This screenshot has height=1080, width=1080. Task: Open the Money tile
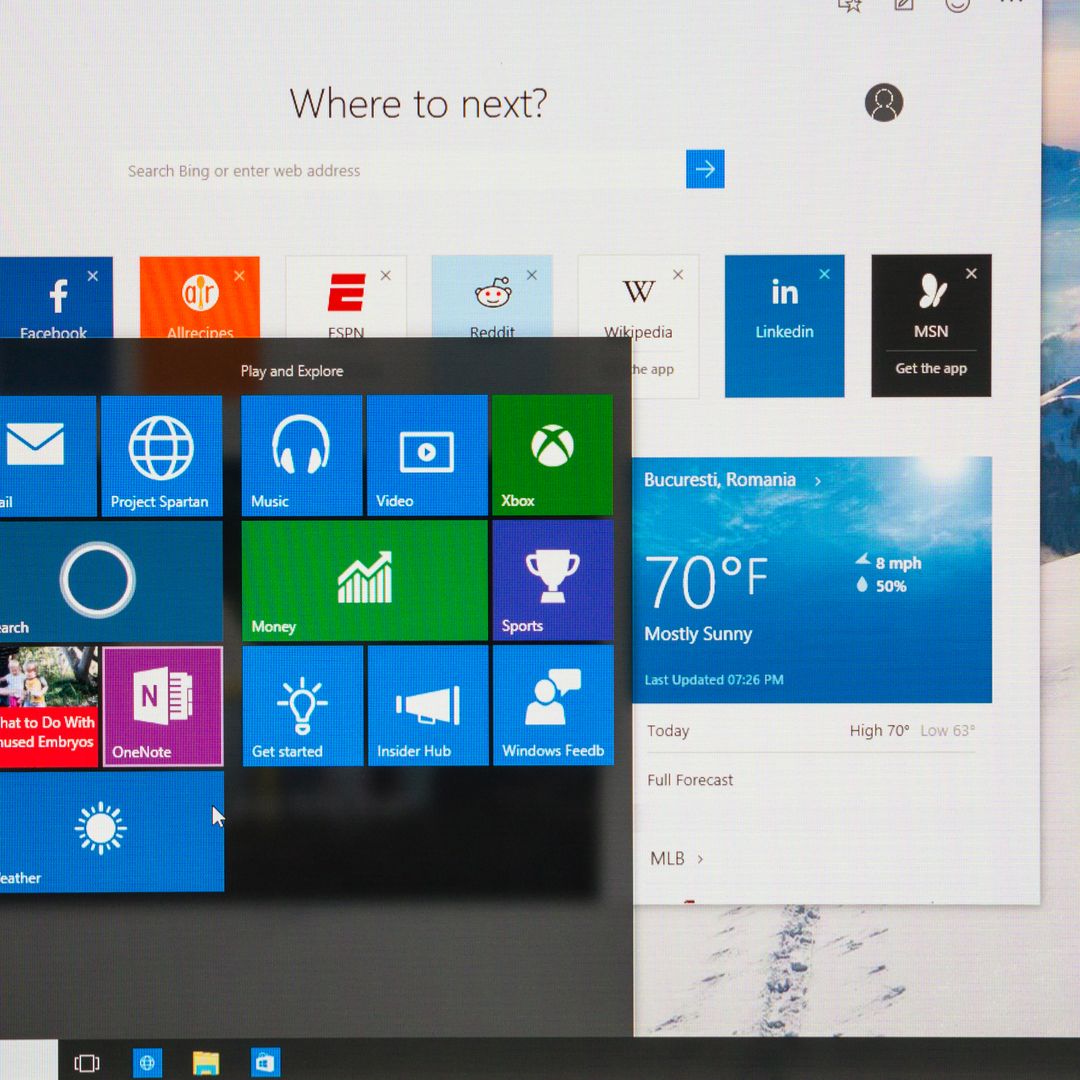coord(364,581)
